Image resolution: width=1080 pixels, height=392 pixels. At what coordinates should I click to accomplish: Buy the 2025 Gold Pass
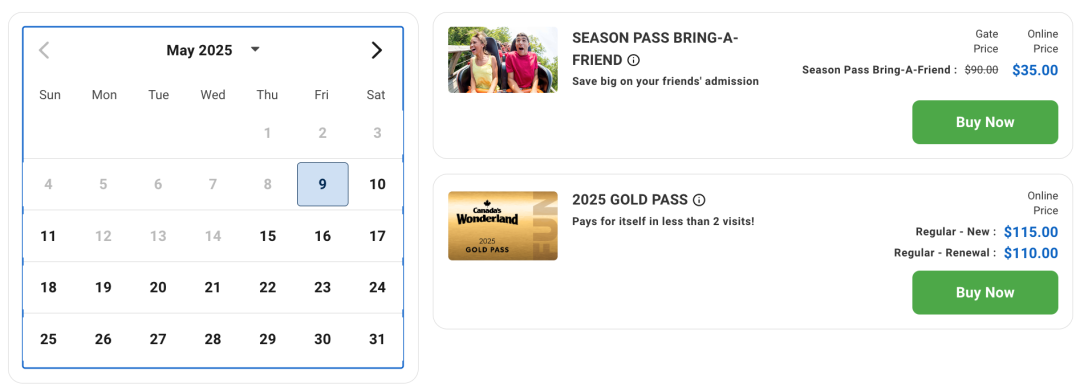click(x=985, y=292)
